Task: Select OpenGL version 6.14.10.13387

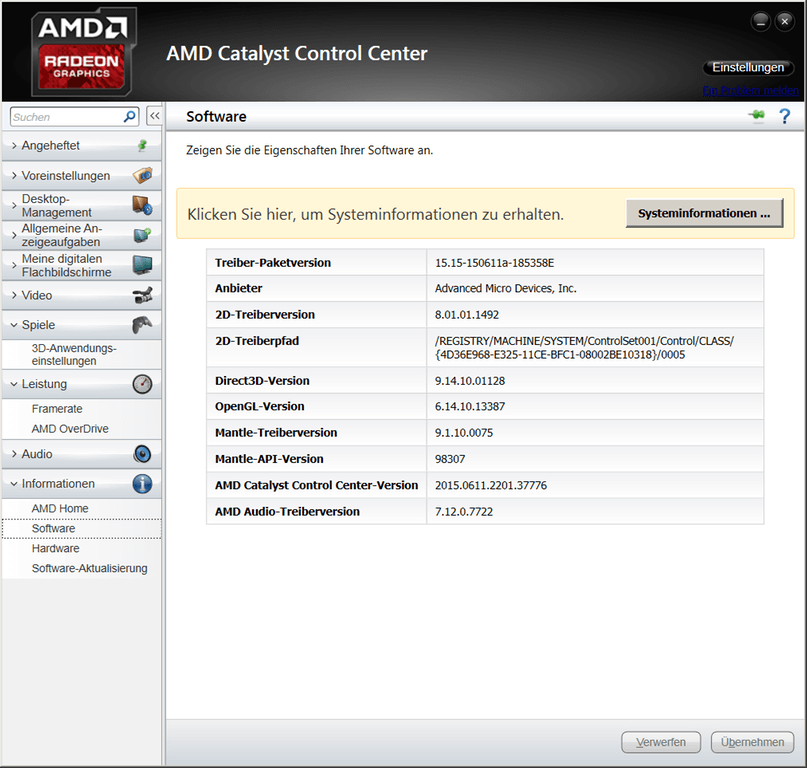Action: (470, 407)
